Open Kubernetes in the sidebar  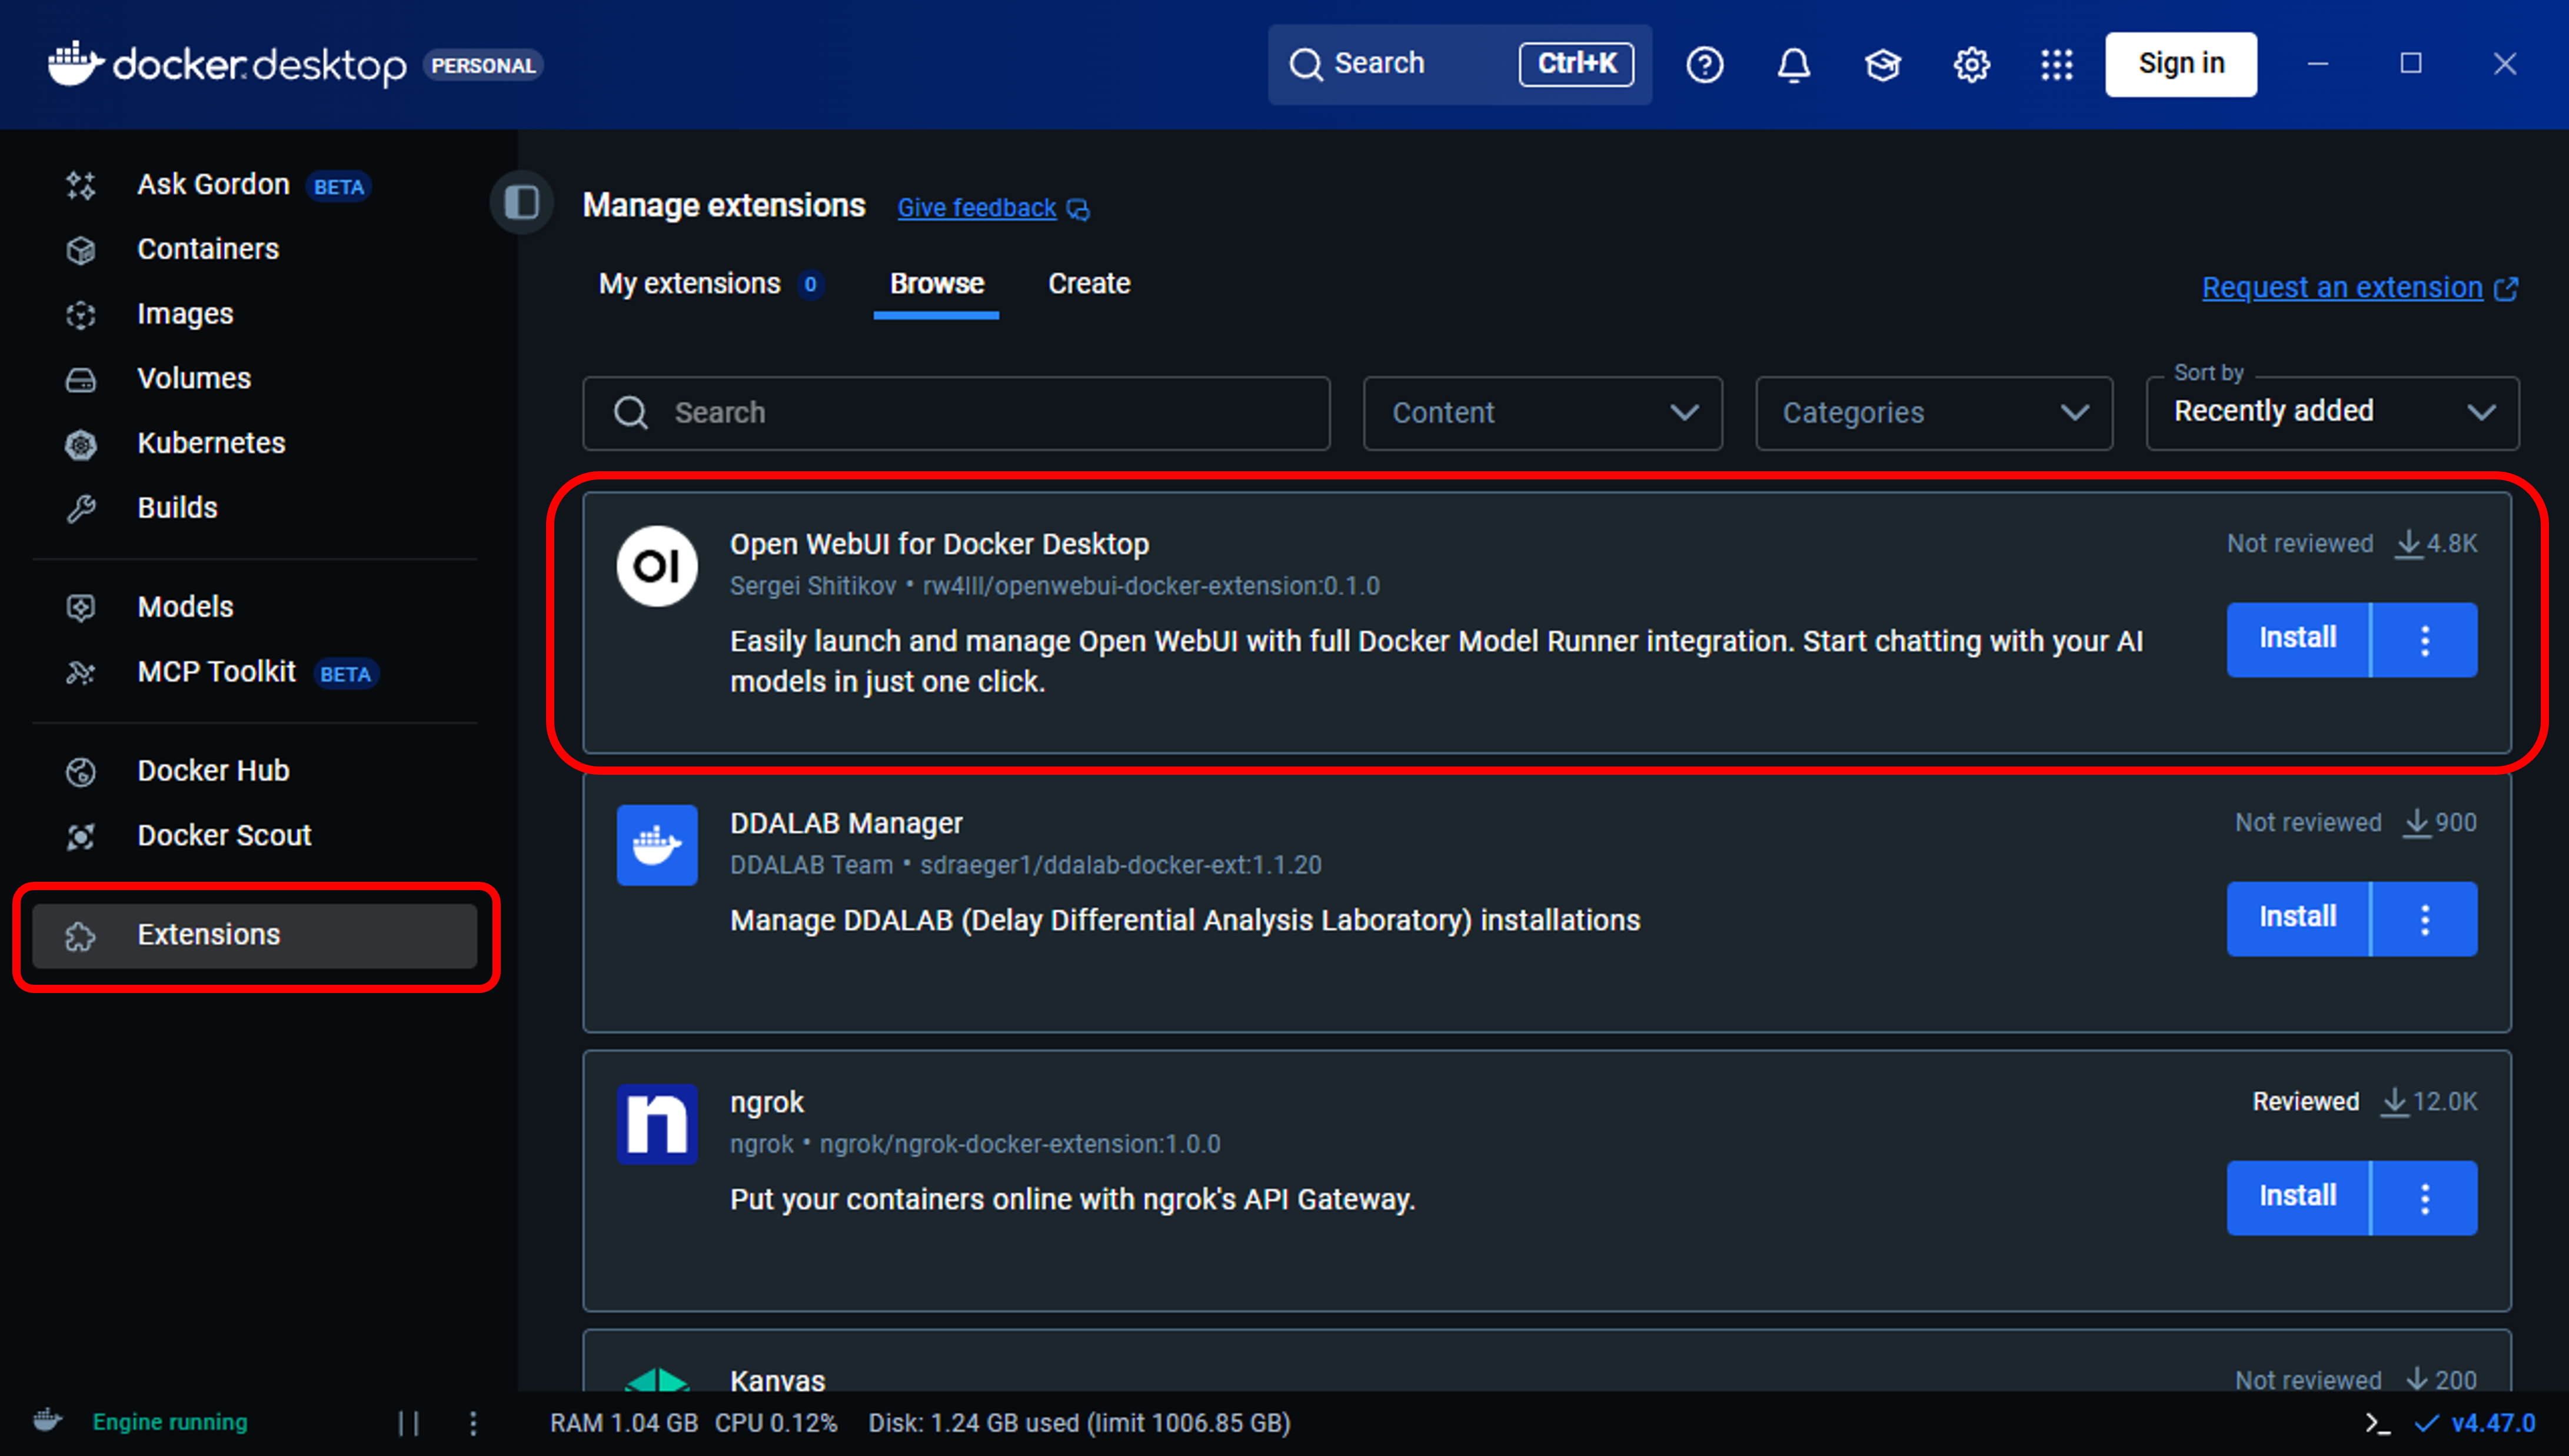tap(210, 443)
